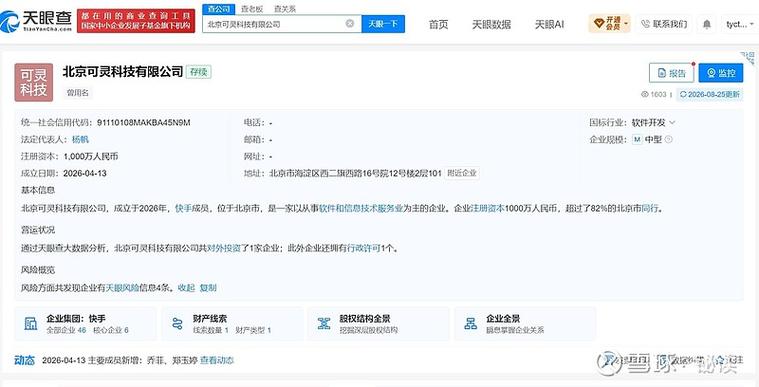Click the M size badge icon
Screen dimensions: 759x387
click(x=637, y=139)
